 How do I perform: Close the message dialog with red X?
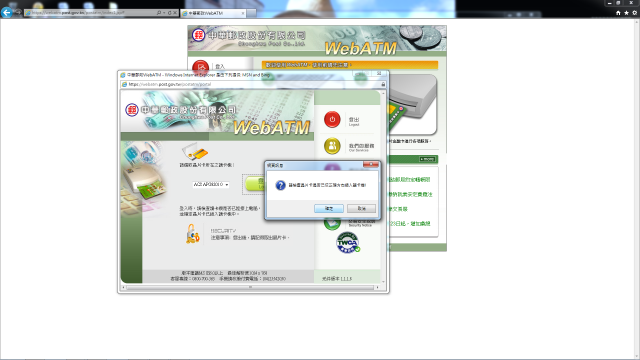[371, 164]
